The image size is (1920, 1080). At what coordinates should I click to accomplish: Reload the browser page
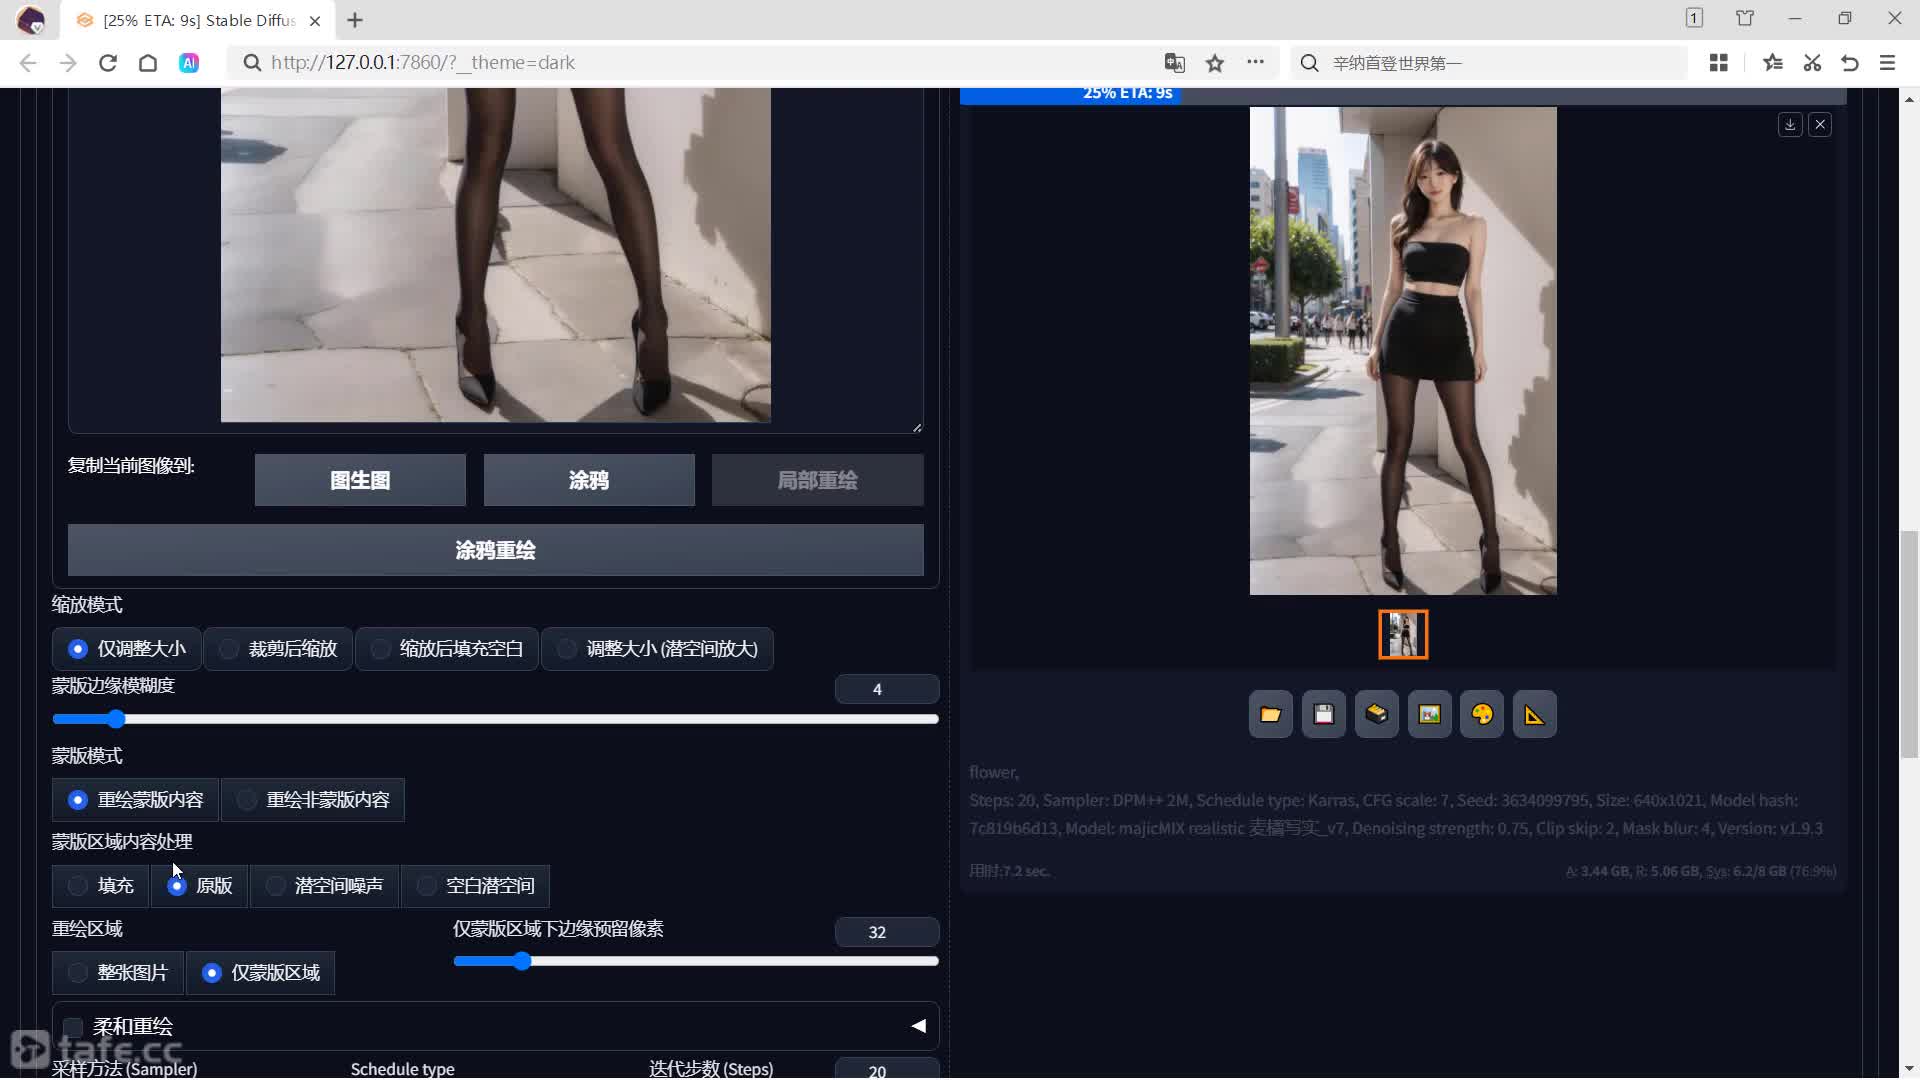[108, 63]
